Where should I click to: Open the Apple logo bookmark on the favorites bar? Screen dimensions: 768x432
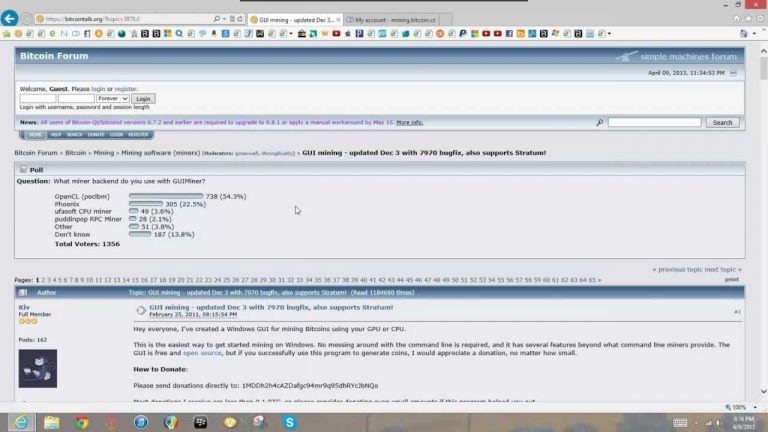(x=348, y=34)
